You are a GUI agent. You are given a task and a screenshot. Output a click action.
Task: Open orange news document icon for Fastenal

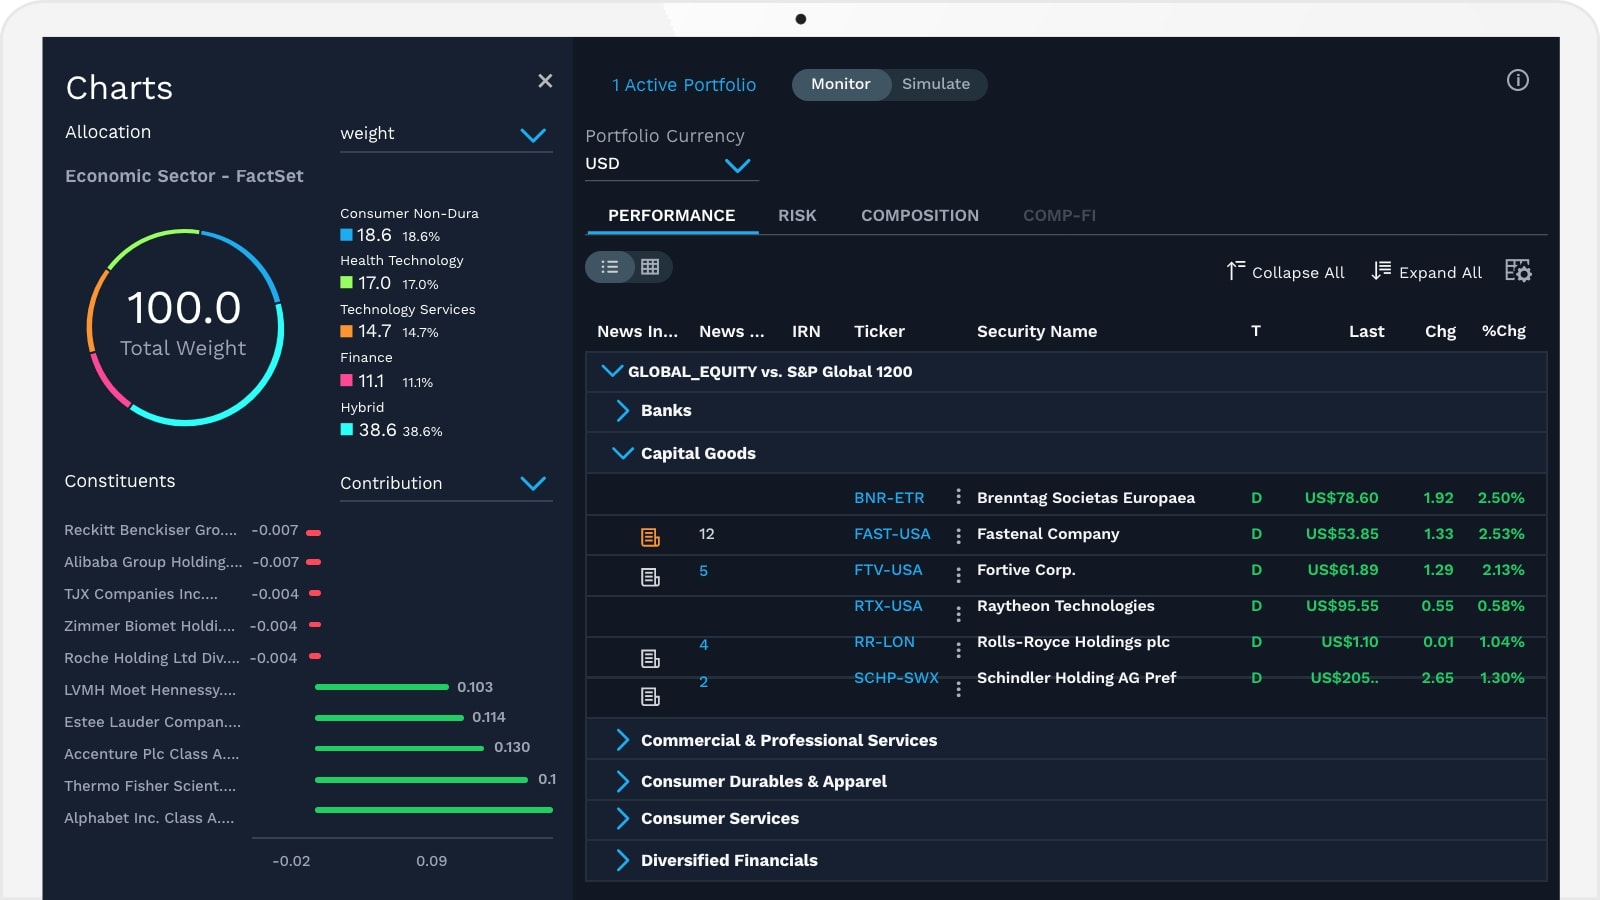point(650,538)
